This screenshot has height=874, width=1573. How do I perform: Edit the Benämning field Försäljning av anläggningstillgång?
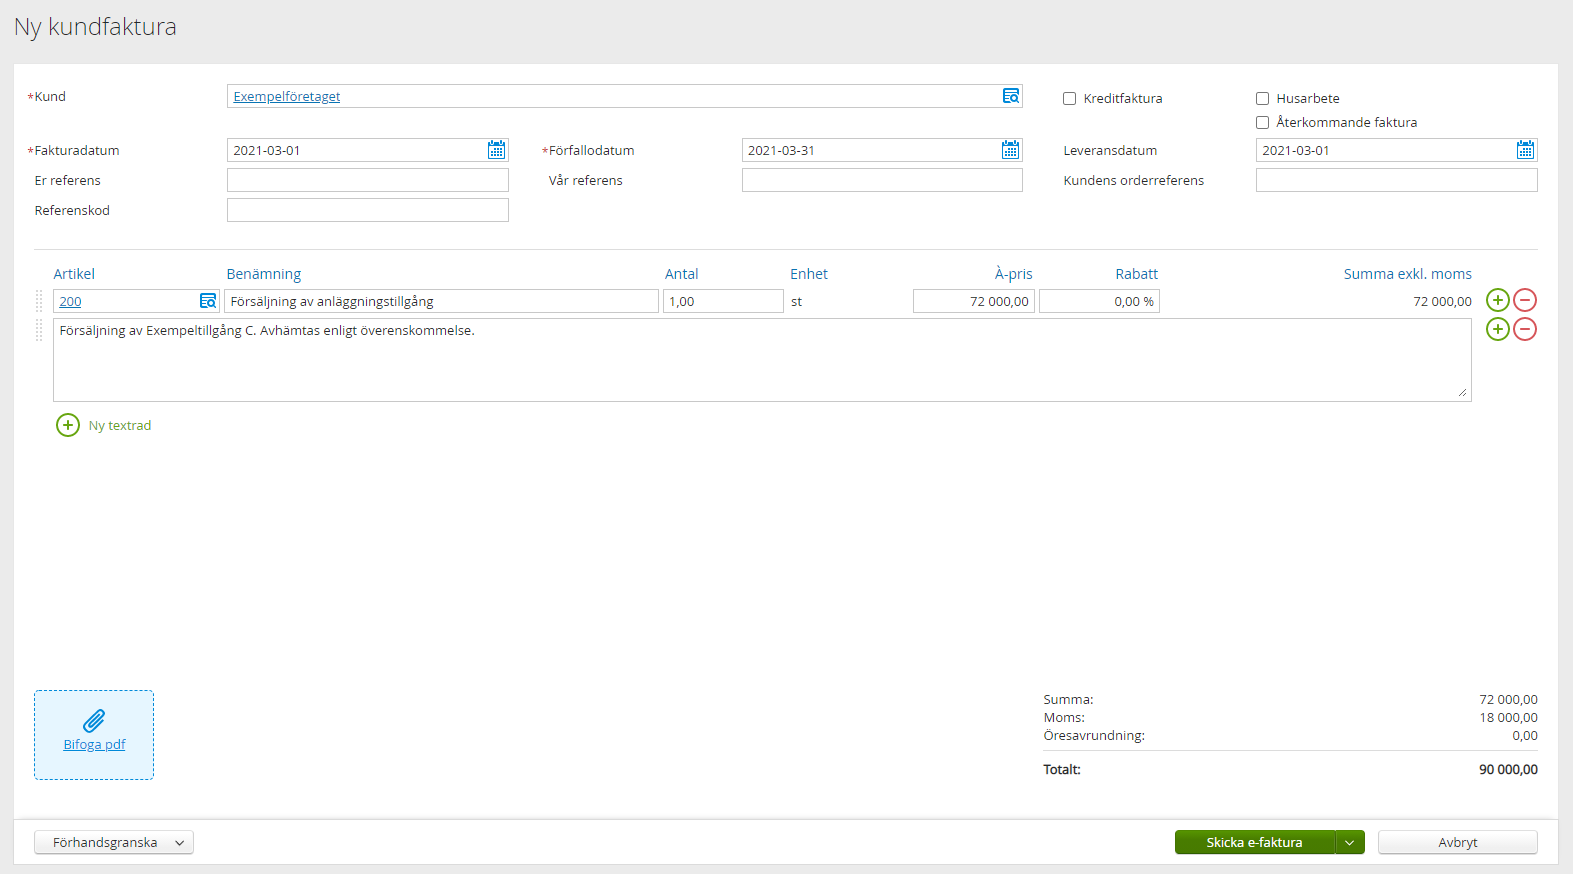pos(441,301)
